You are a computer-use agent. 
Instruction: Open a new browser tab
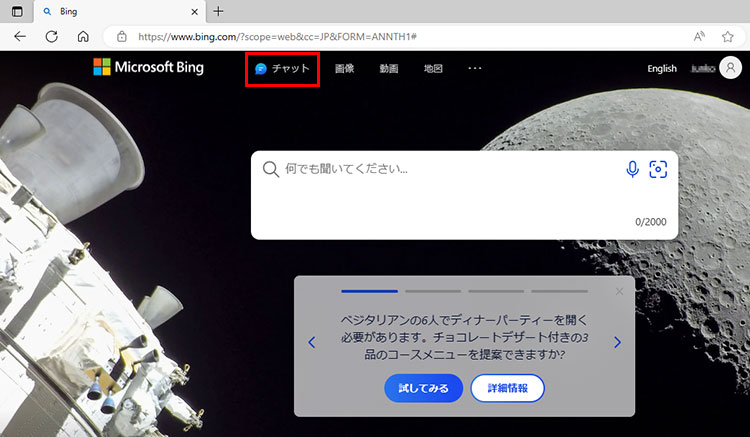point(218,11)
